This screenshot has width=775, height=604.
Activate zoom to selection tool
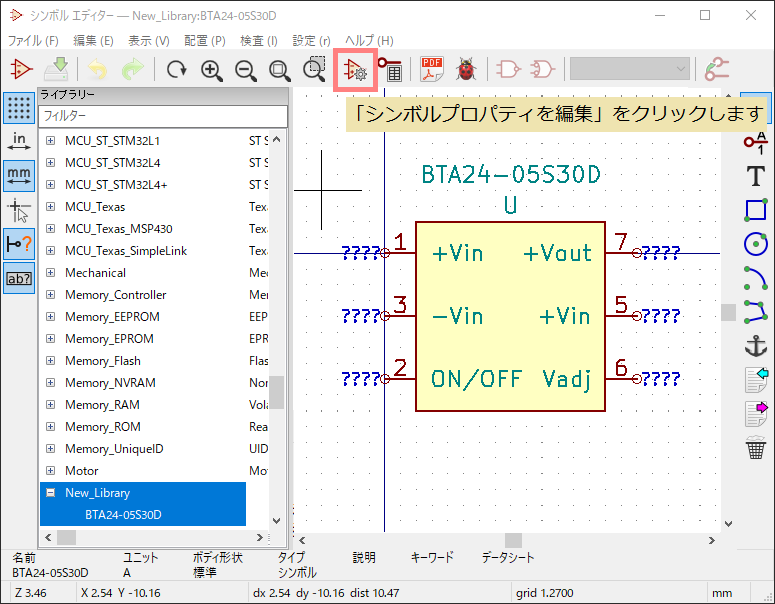tap(314, 69)
